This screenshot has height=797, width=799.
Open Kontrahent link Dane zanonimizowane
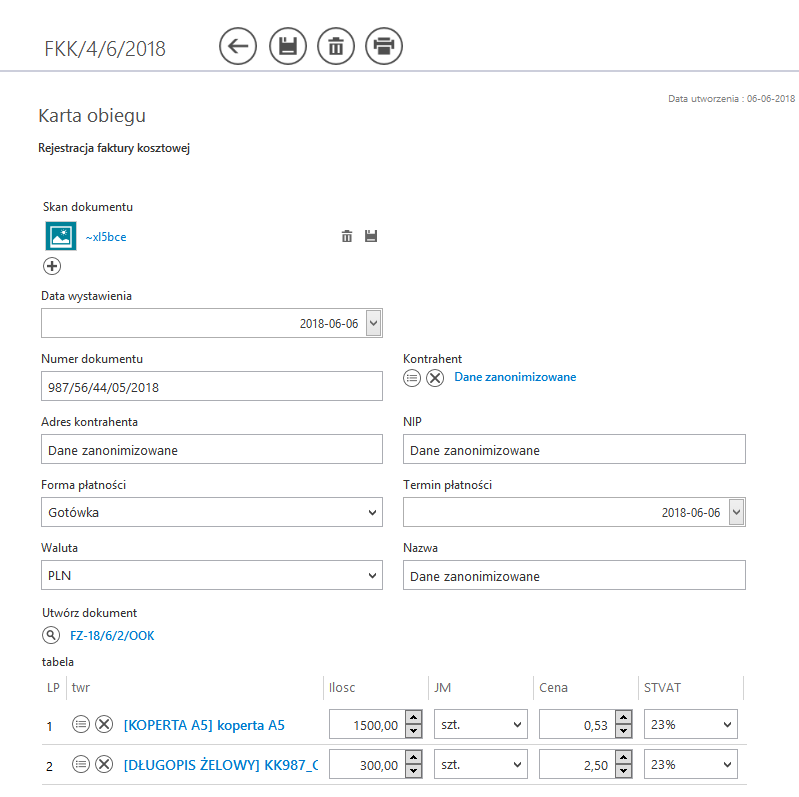515,377
